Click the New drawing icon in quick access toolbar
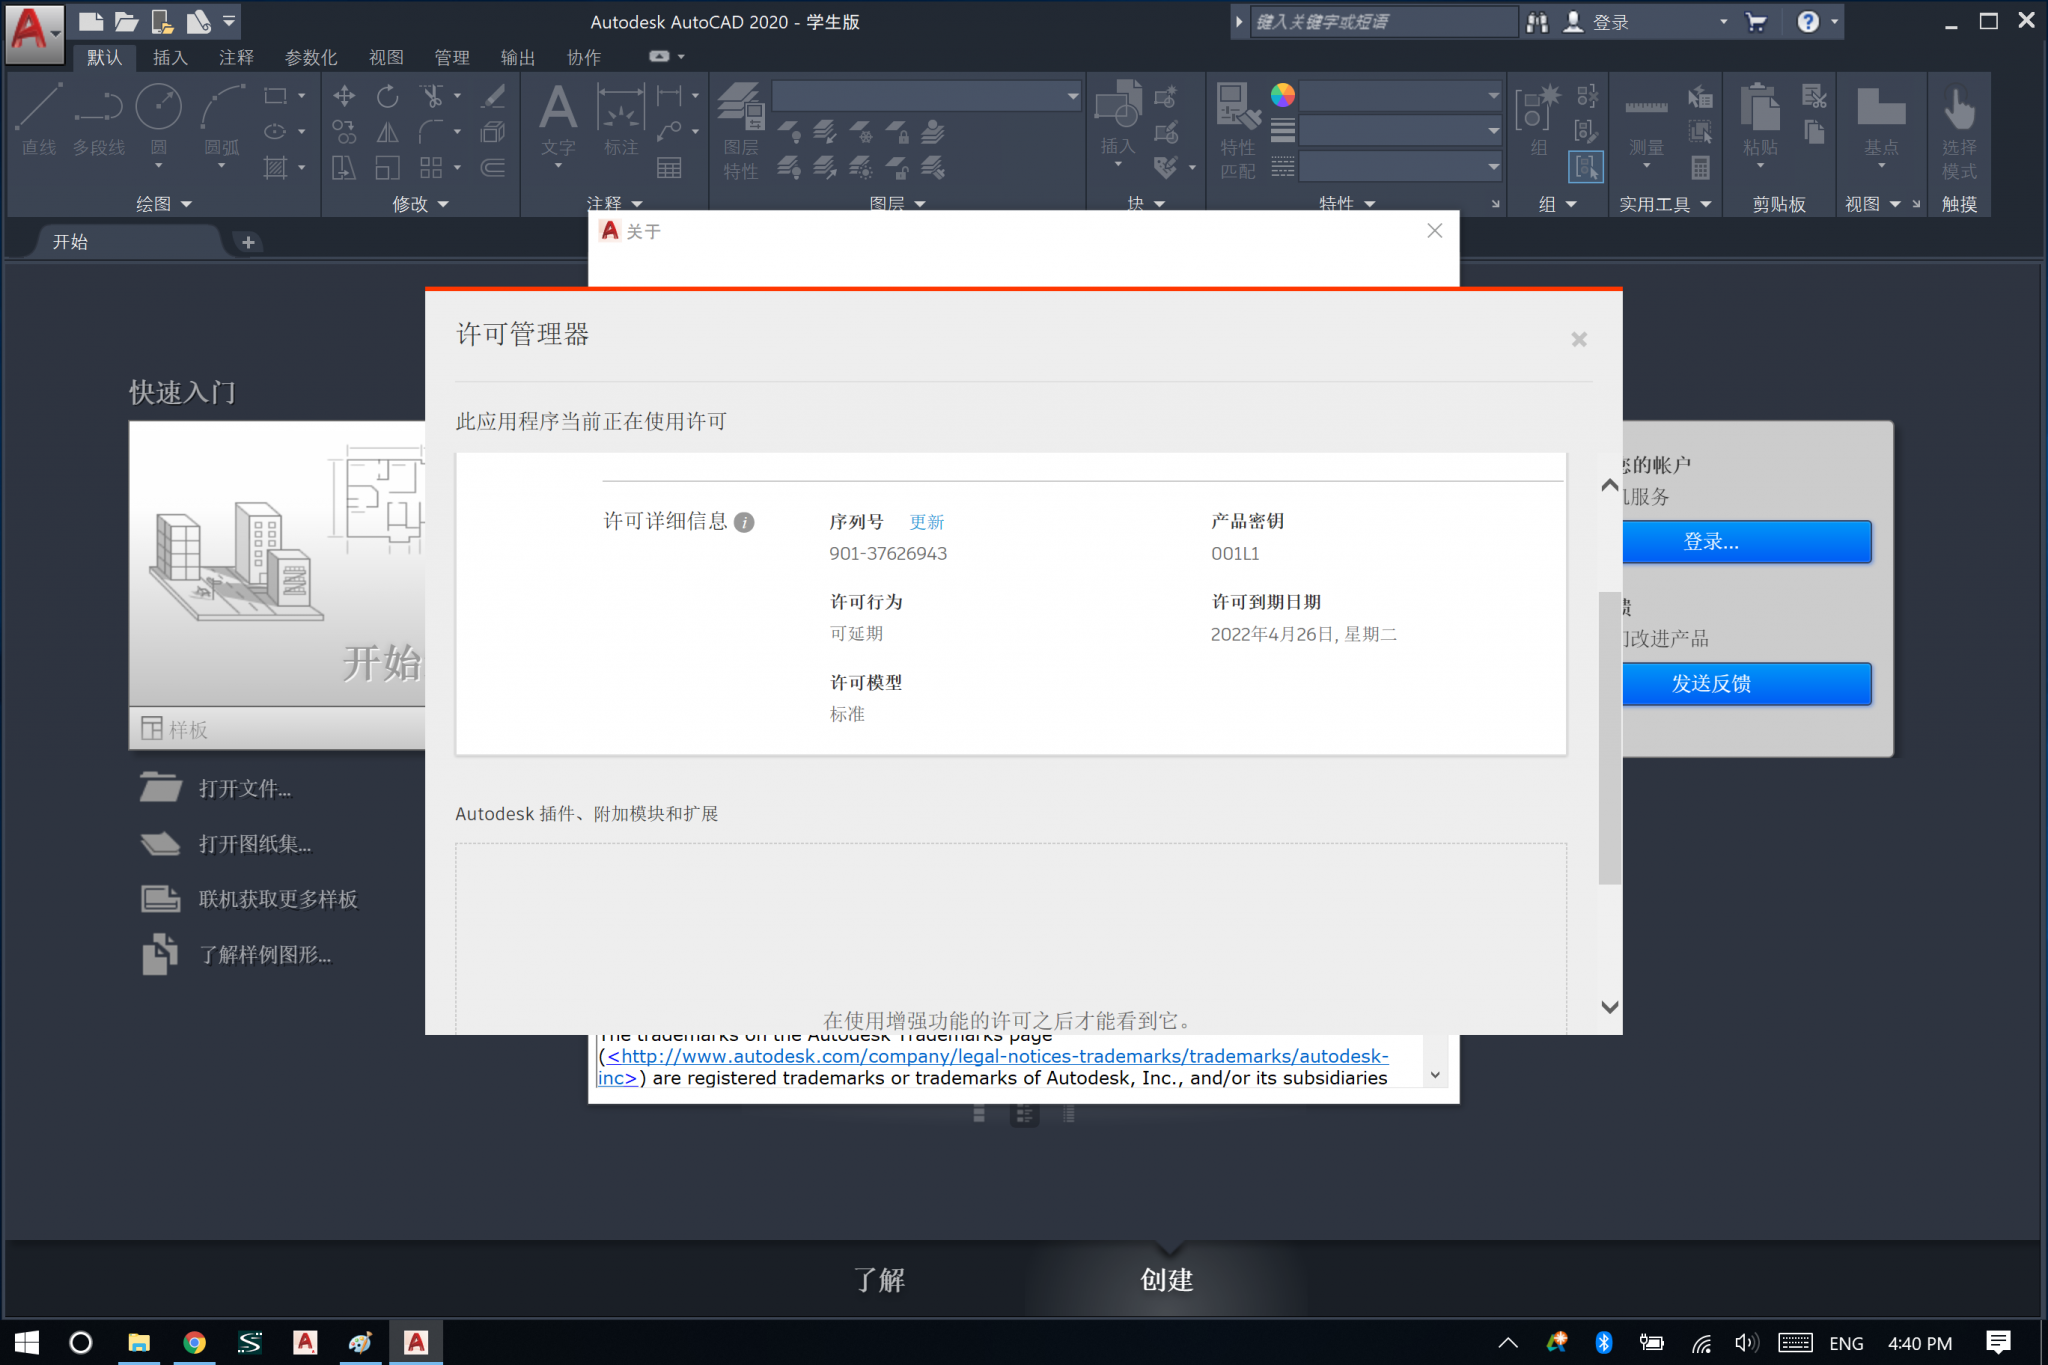The height and width of the screenshot is (1365, 2048). click(x=91, y=21)
